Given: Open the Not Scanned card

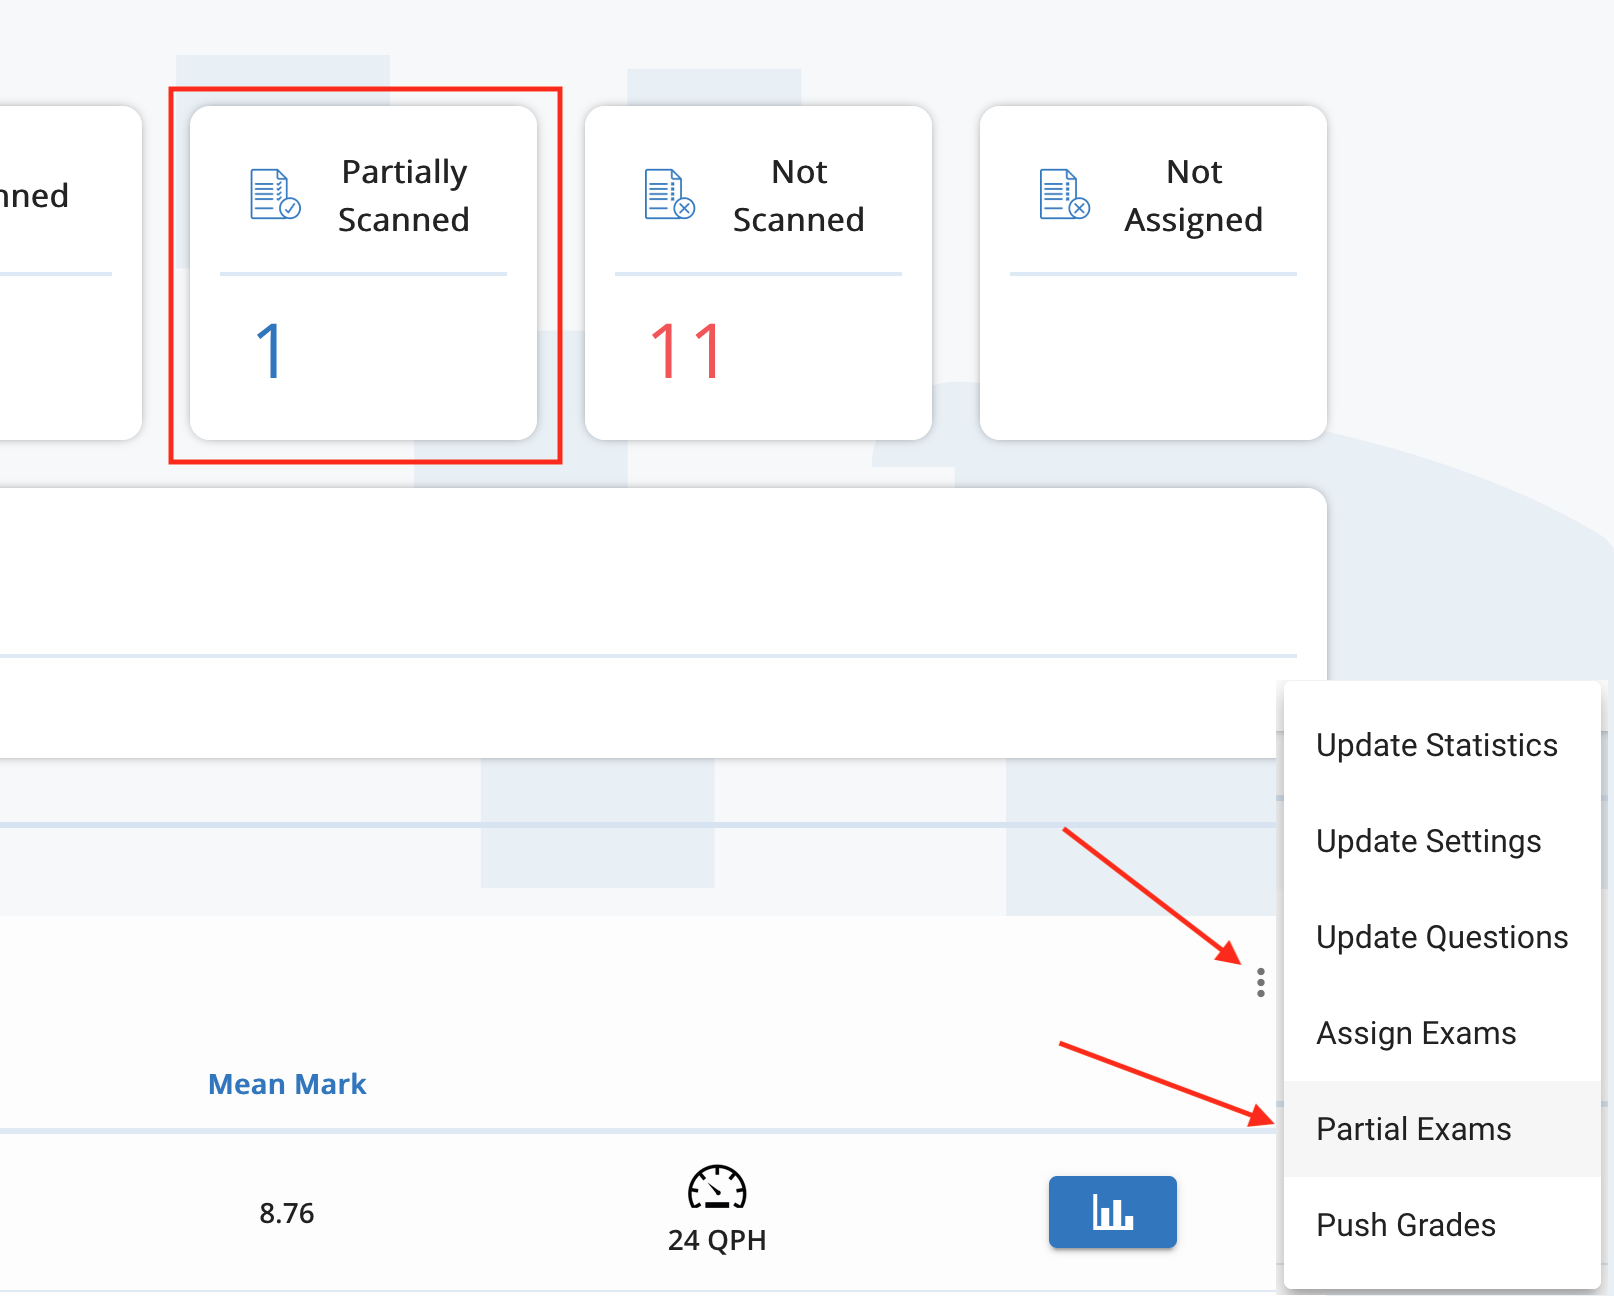Looking at the screenshot, I should 758,273.
